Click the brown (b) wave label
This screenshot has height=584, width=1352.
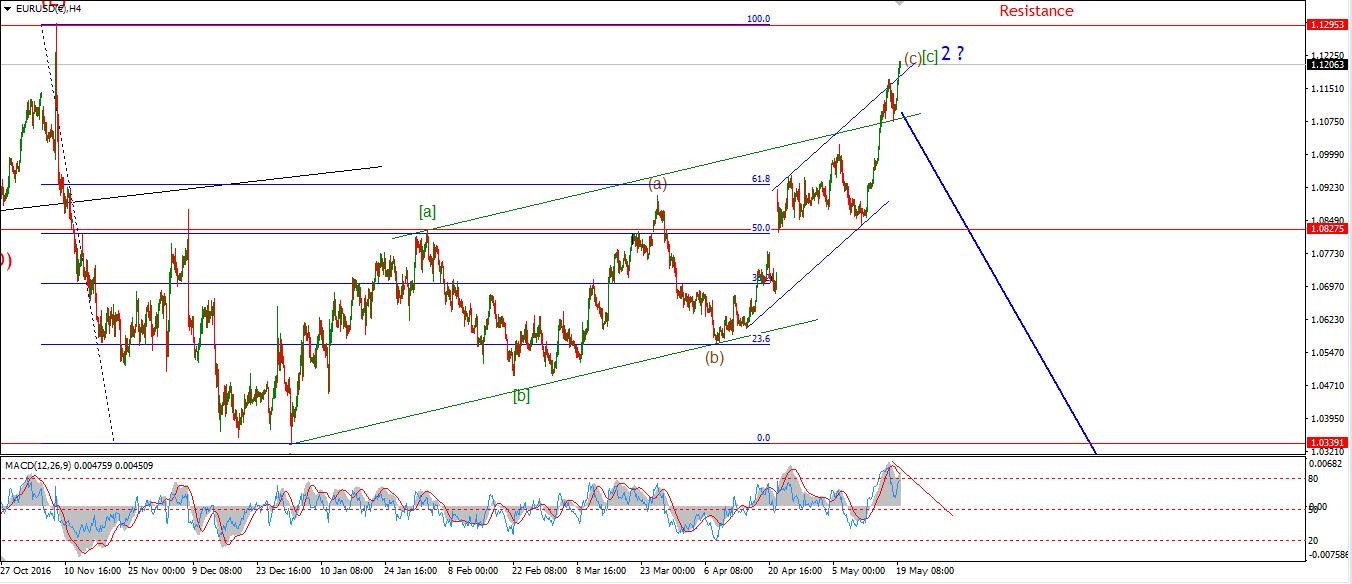pos(714,358)
